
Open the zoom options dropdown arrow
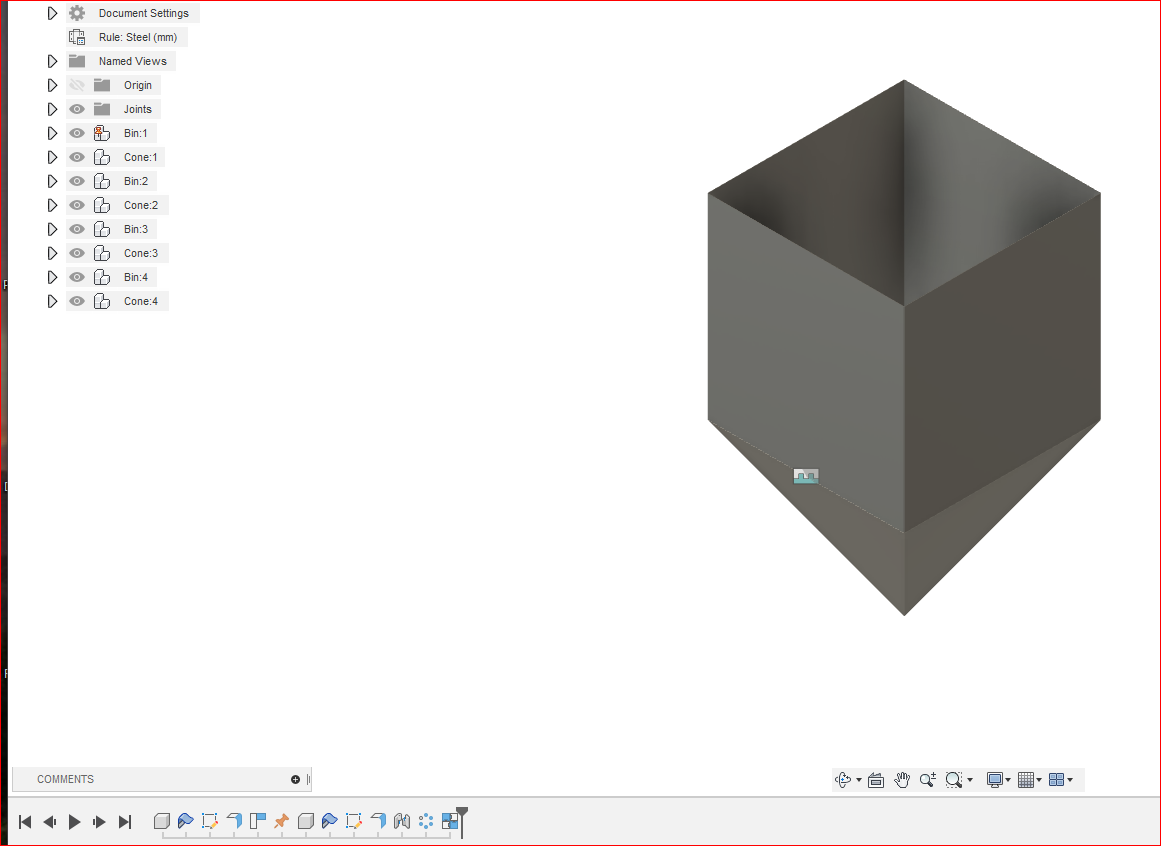tap(970, 780)
